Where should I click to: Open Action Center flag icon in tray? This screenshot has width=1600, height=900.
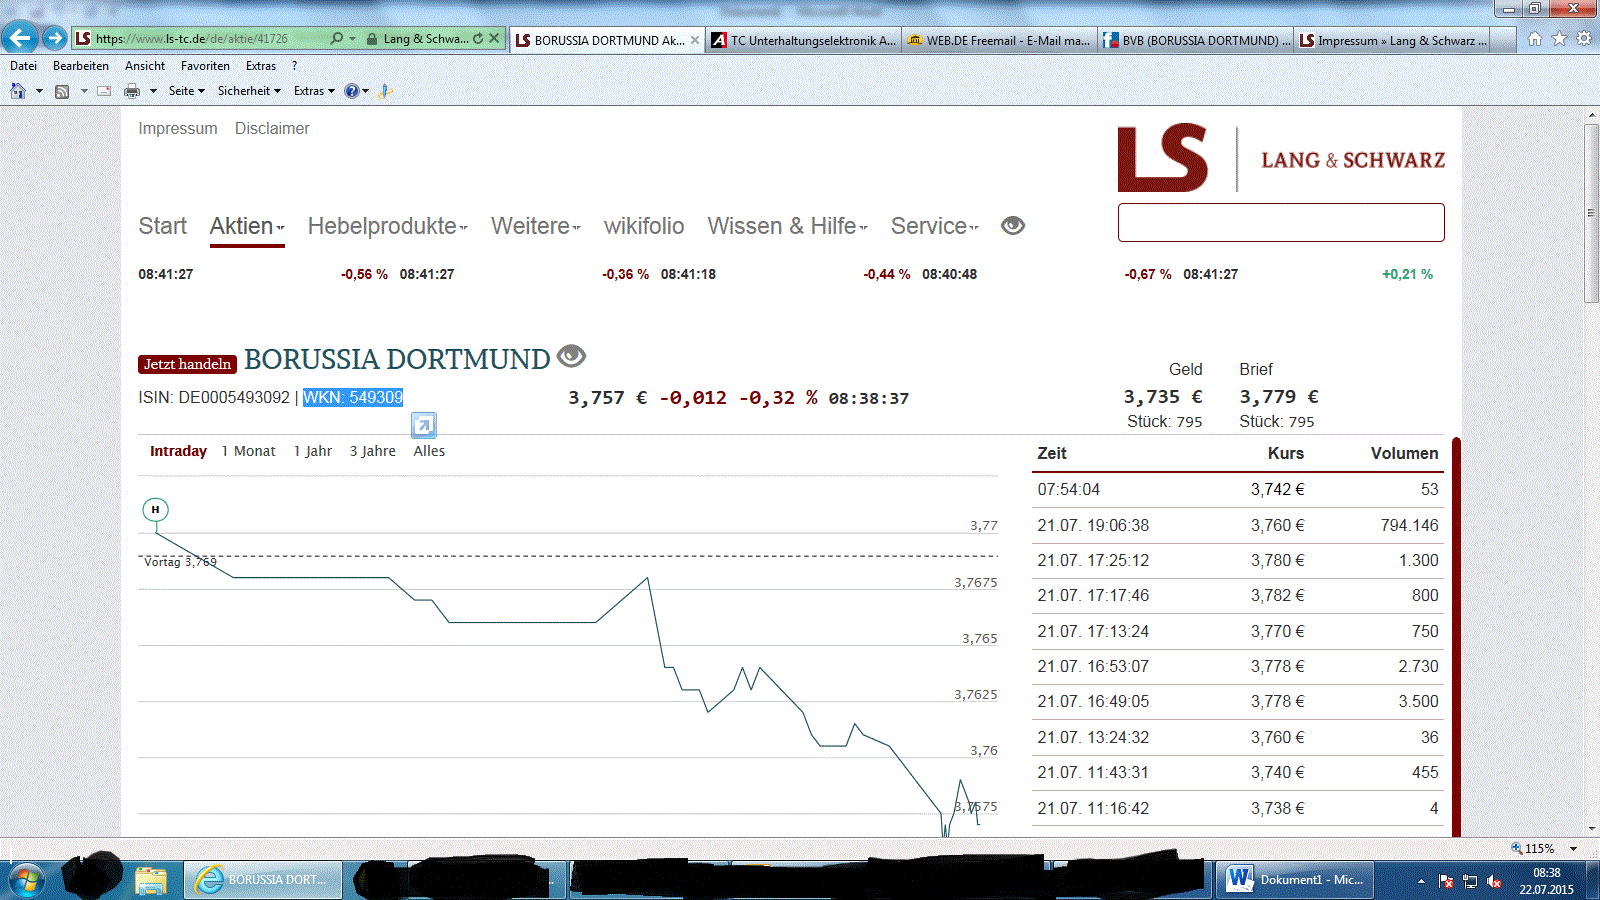click(x=1446, y=881)
